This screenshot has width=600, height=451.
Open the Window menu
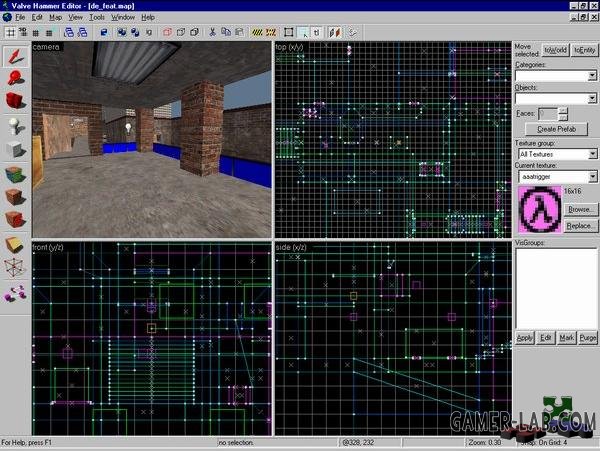123,17
